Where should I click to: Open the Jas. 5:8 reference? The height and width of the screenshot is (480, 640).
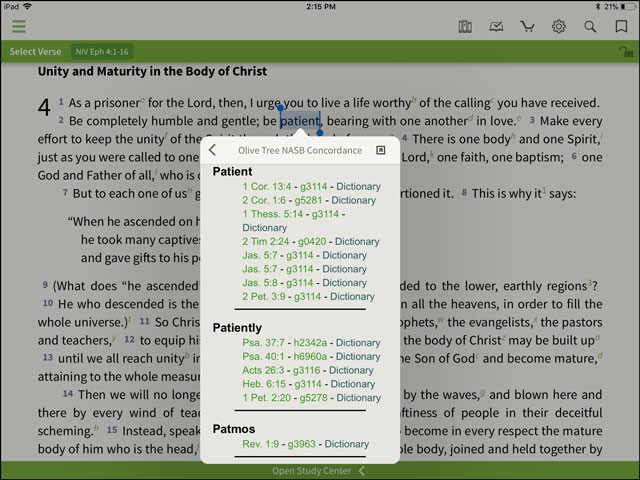point(260,282)
